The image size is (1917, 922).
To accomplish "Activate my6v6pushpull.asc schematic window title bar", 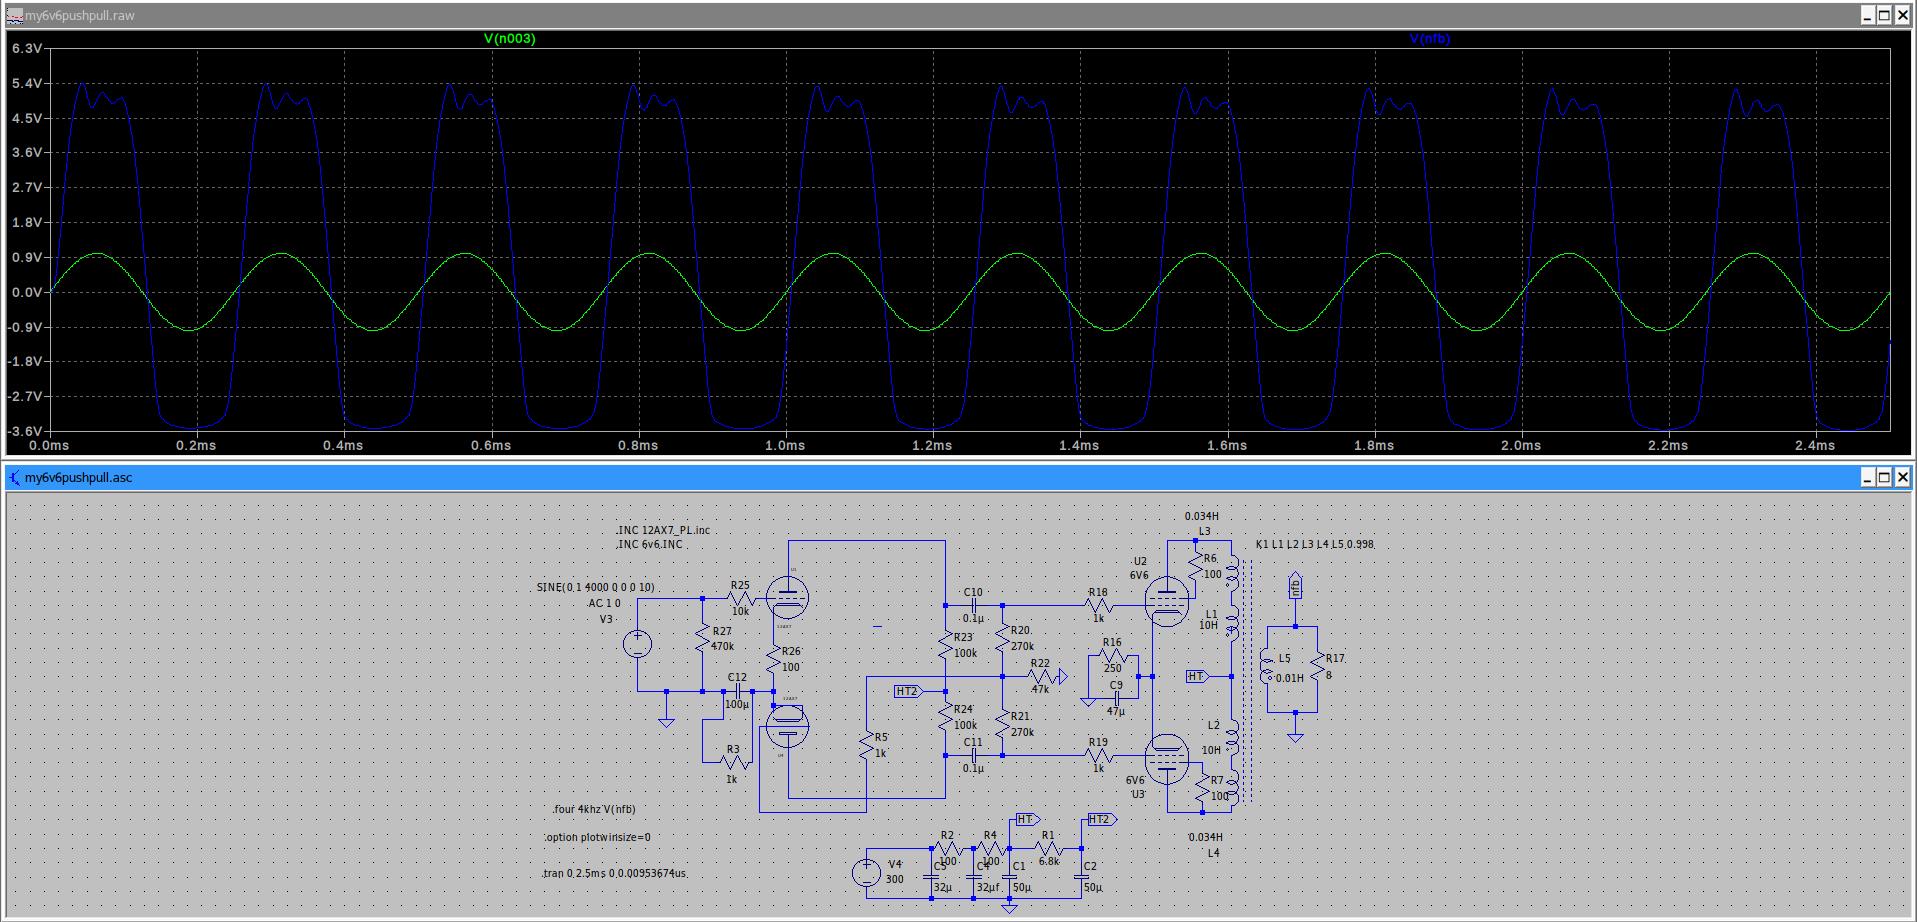I will tap(958, 477).
